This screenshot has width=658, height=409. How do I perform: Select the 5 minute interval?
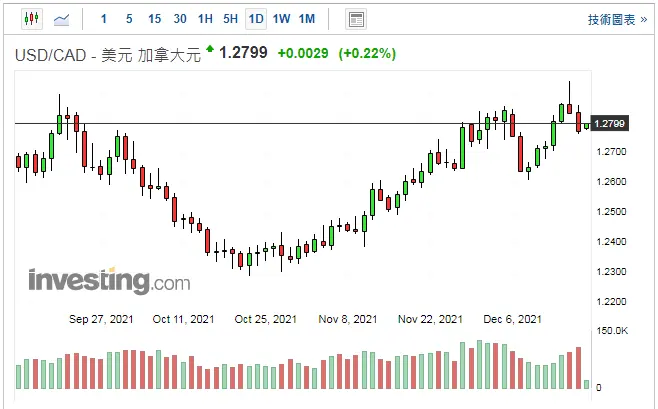[129, 19]
